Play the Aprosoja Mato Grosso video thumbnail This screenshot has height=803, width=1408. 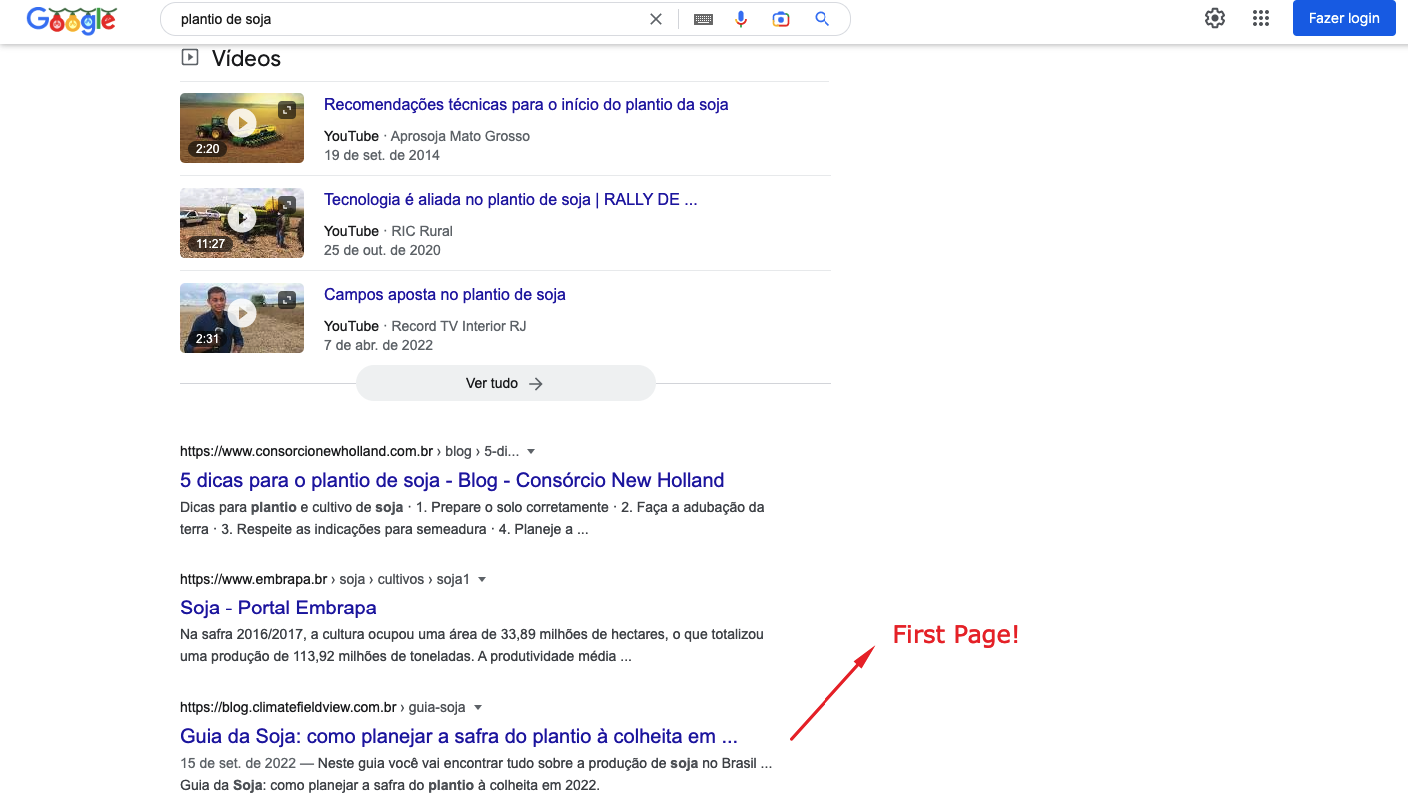coord(241,127)
